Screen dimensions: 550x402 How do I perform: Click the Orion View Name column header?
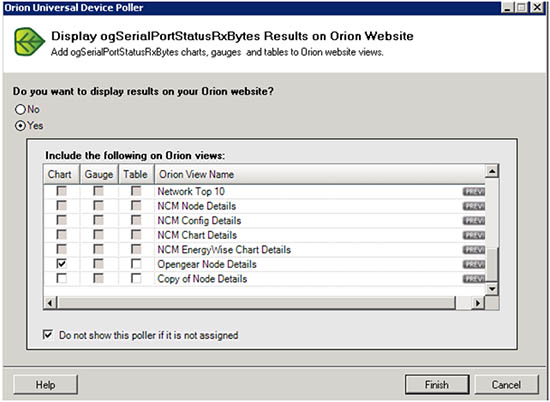coord(320,174)
